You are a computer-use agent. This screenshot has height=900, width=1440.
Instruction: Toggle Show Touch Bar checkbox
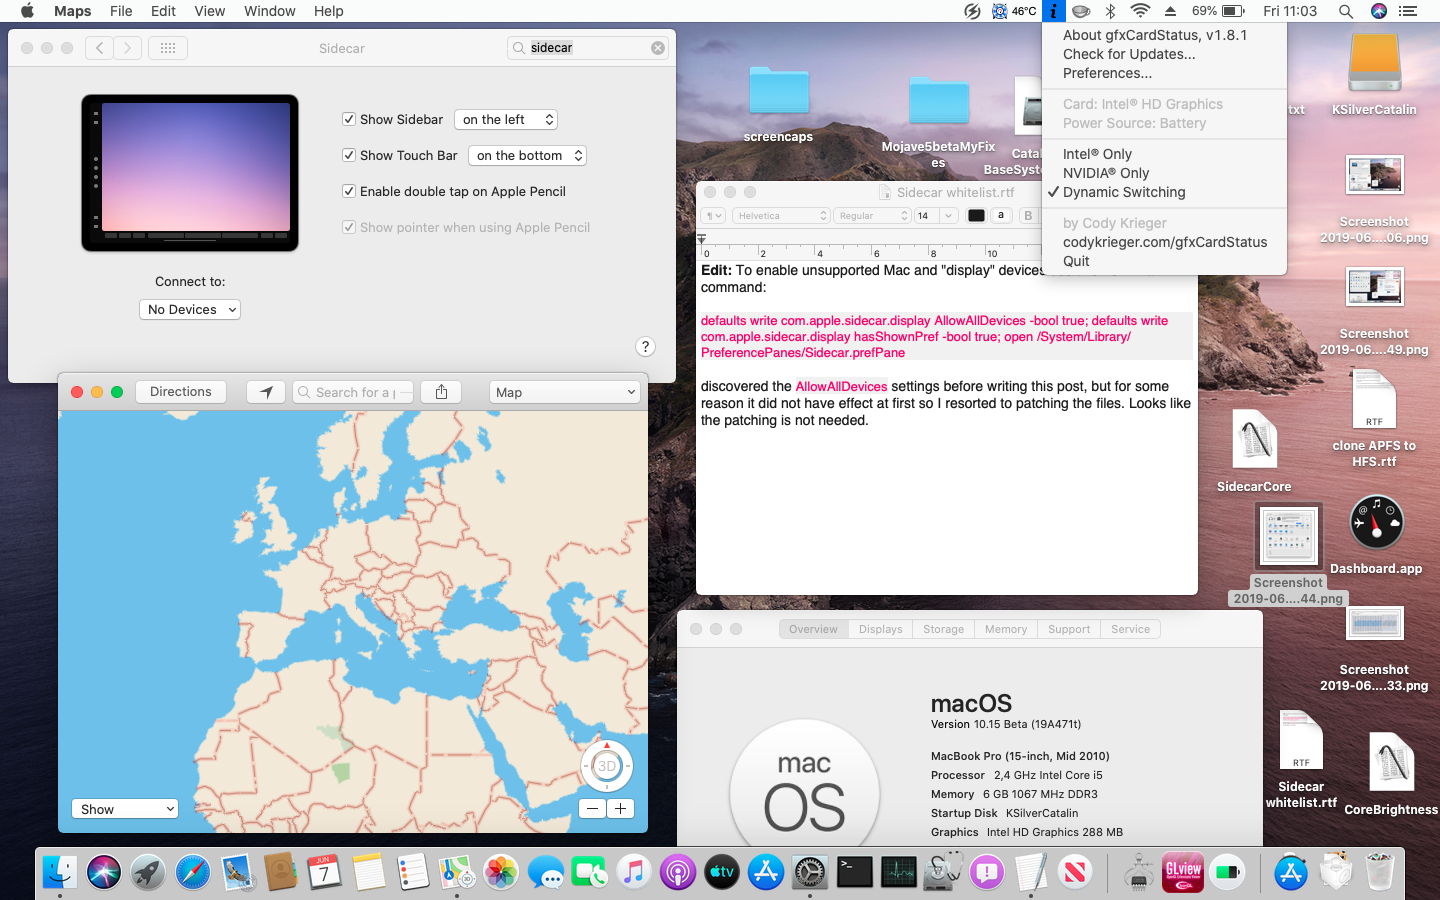[349, 155]
